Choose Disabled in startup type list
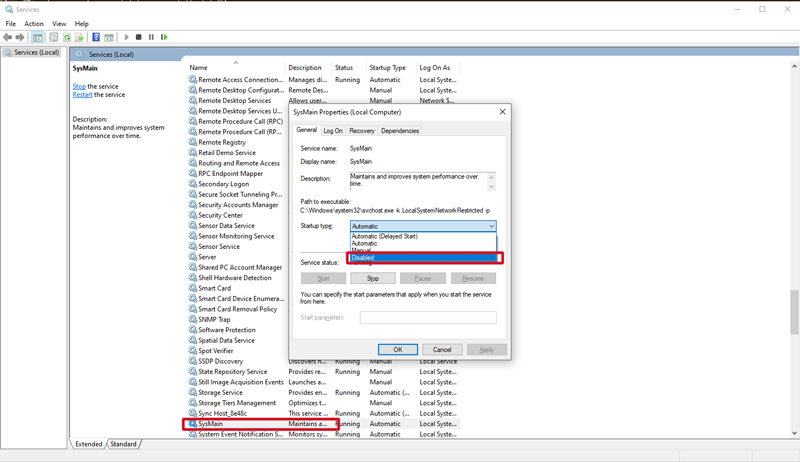800x462 pixels. pyautogui.click(x=423, y=258)
